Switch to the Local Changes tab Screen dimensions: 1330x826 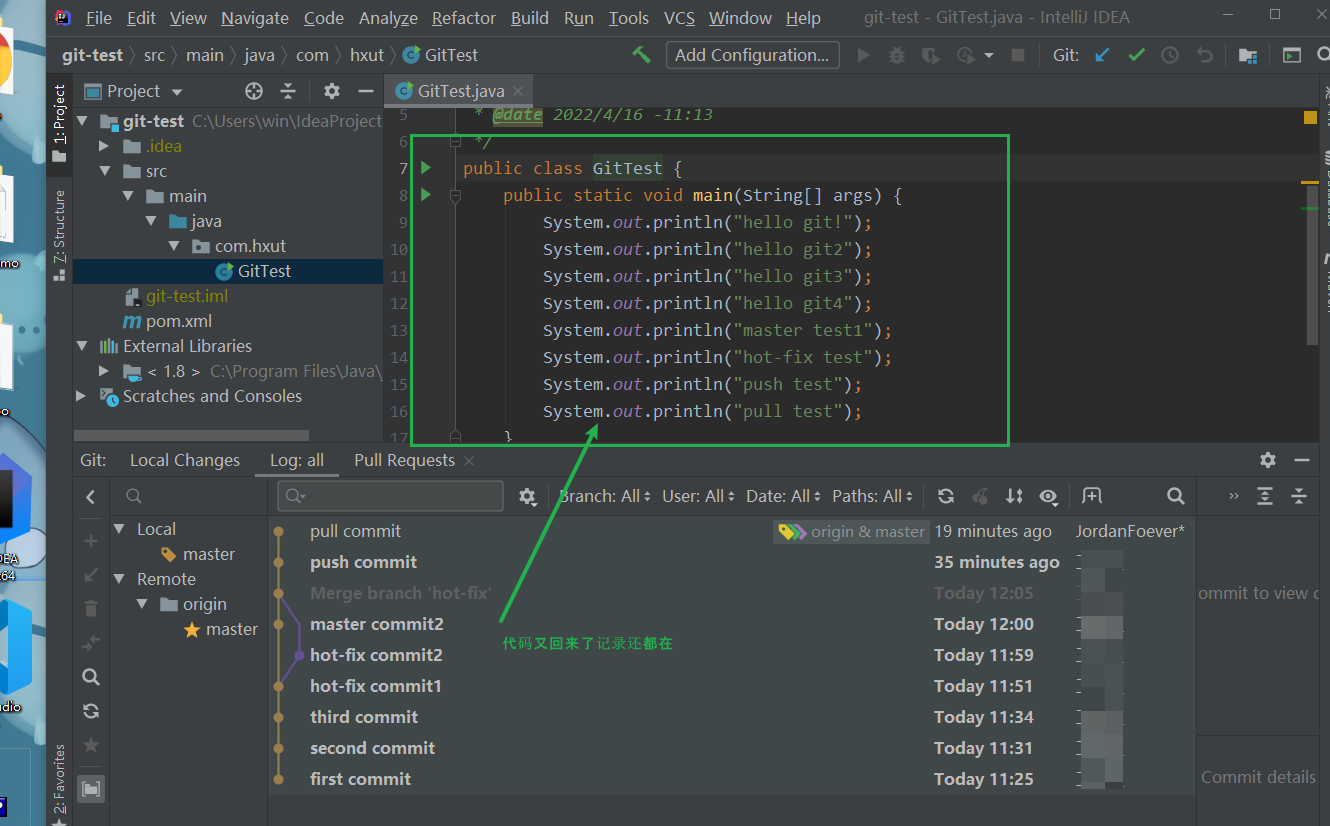[x=185, y=460]
